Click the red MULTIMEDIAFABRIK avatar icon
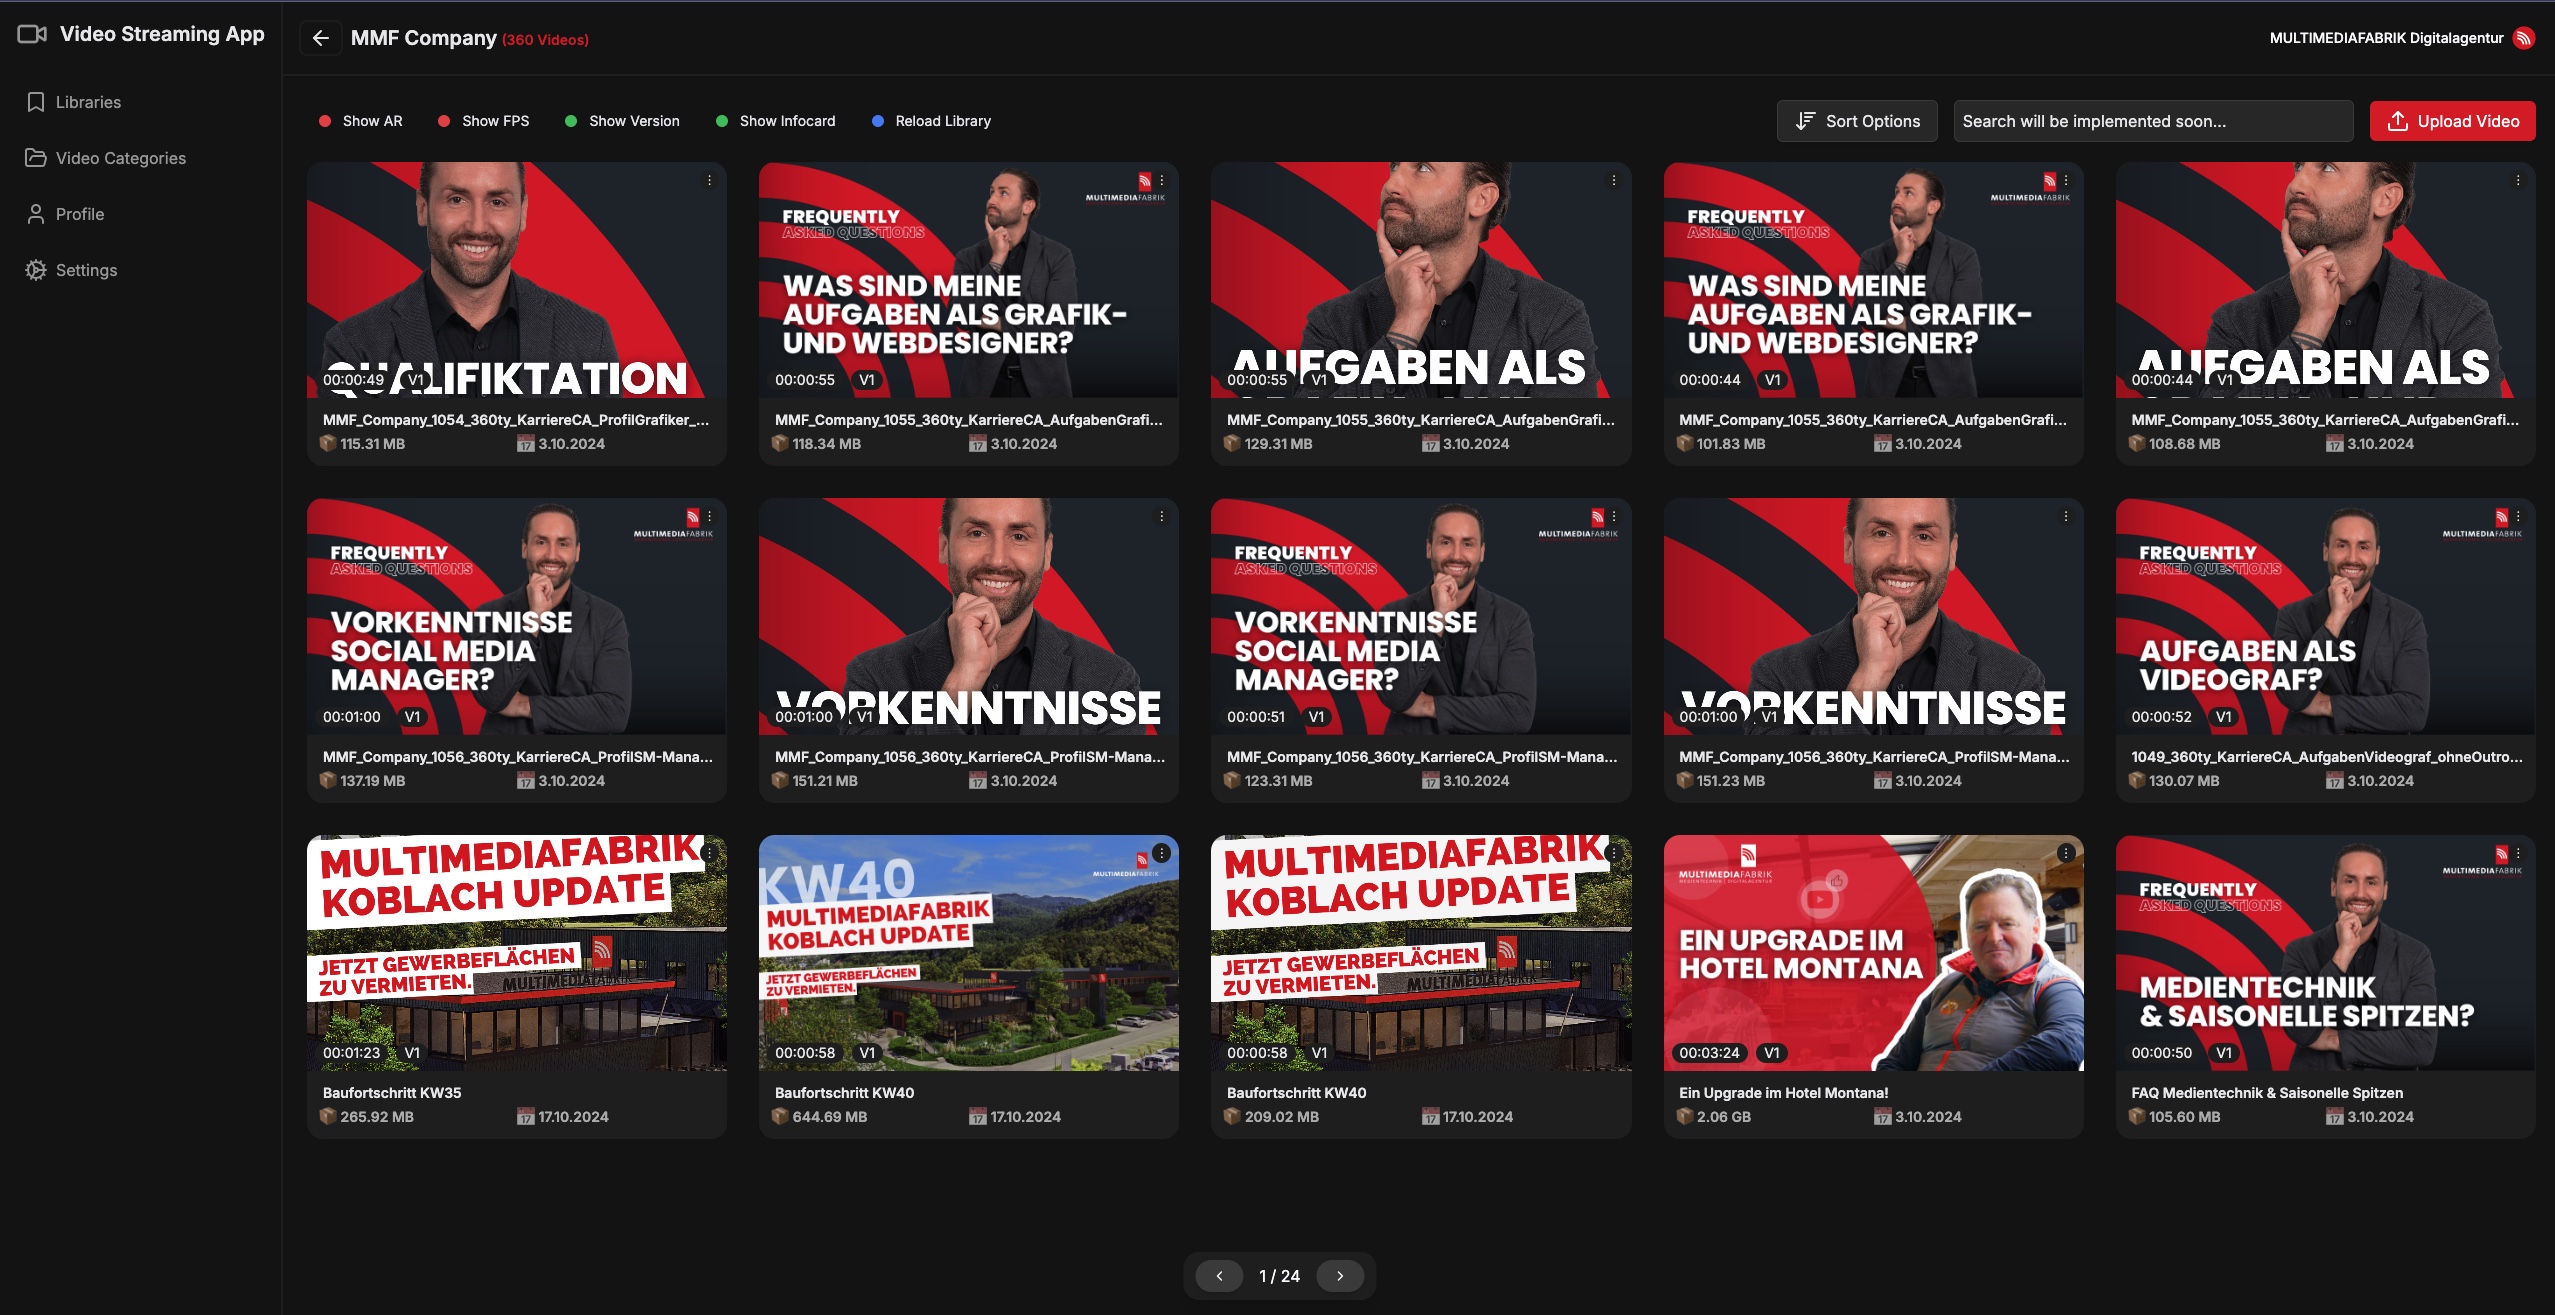2555x1315 pixels. [x=2524, y=38]
